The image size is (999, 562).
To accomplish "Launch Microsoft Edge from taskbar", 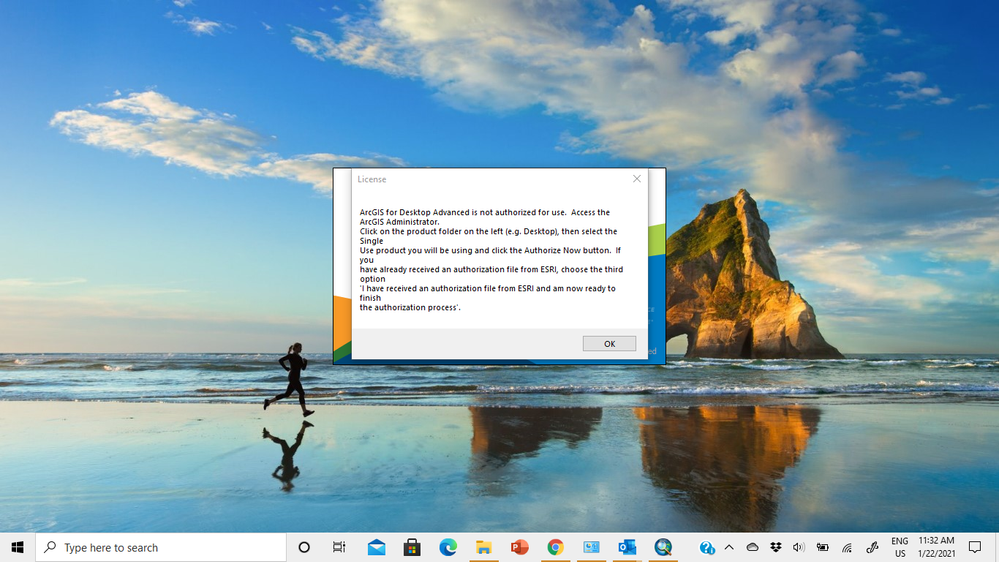I will (448, 547).
